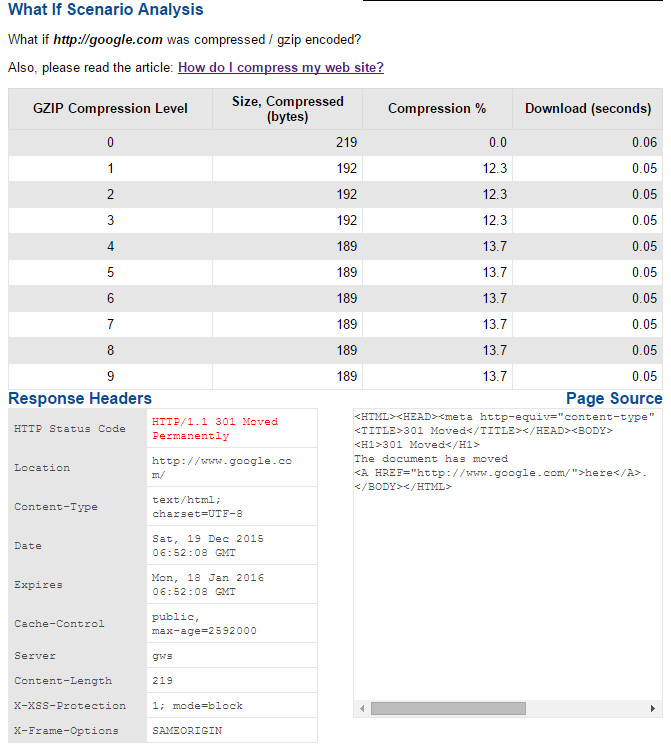Select the compression level 2 cell
This screenshot has height=749, width=671.
(110, 194)
